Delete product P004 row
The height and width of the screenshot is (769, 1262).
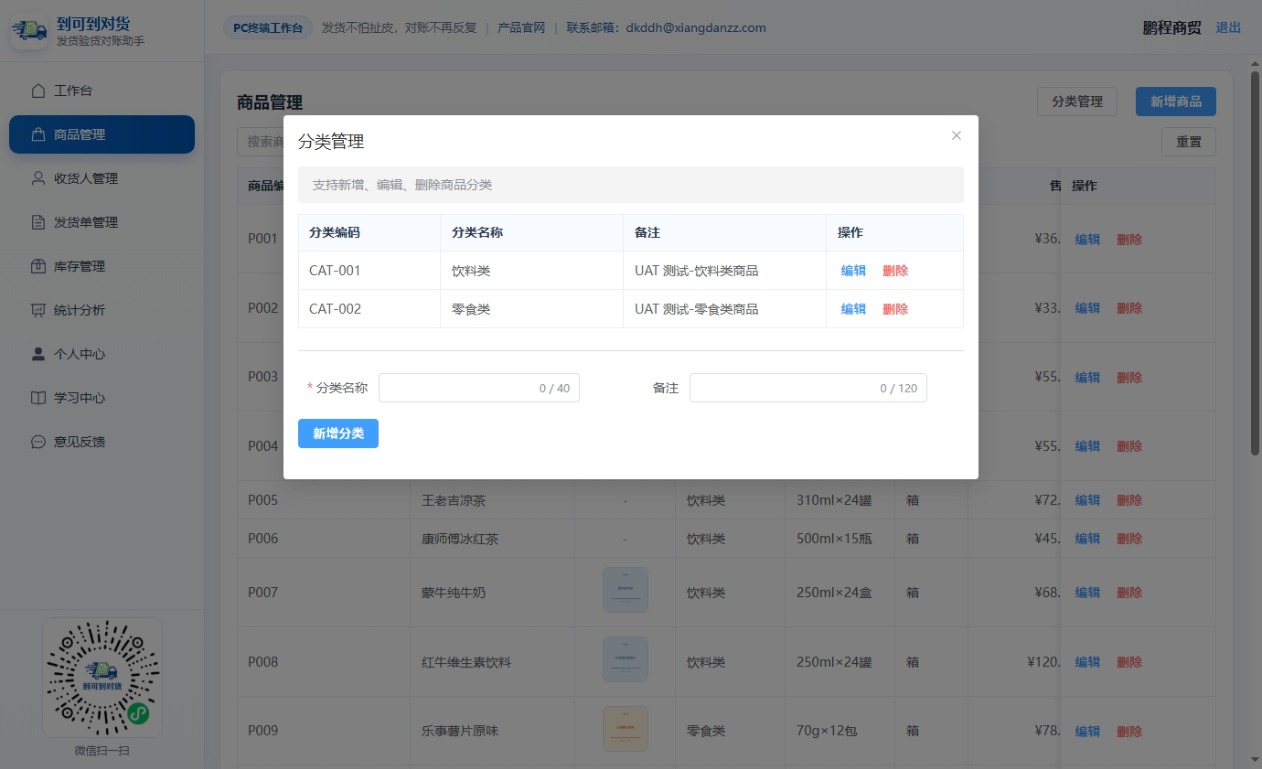[1129, 447]
